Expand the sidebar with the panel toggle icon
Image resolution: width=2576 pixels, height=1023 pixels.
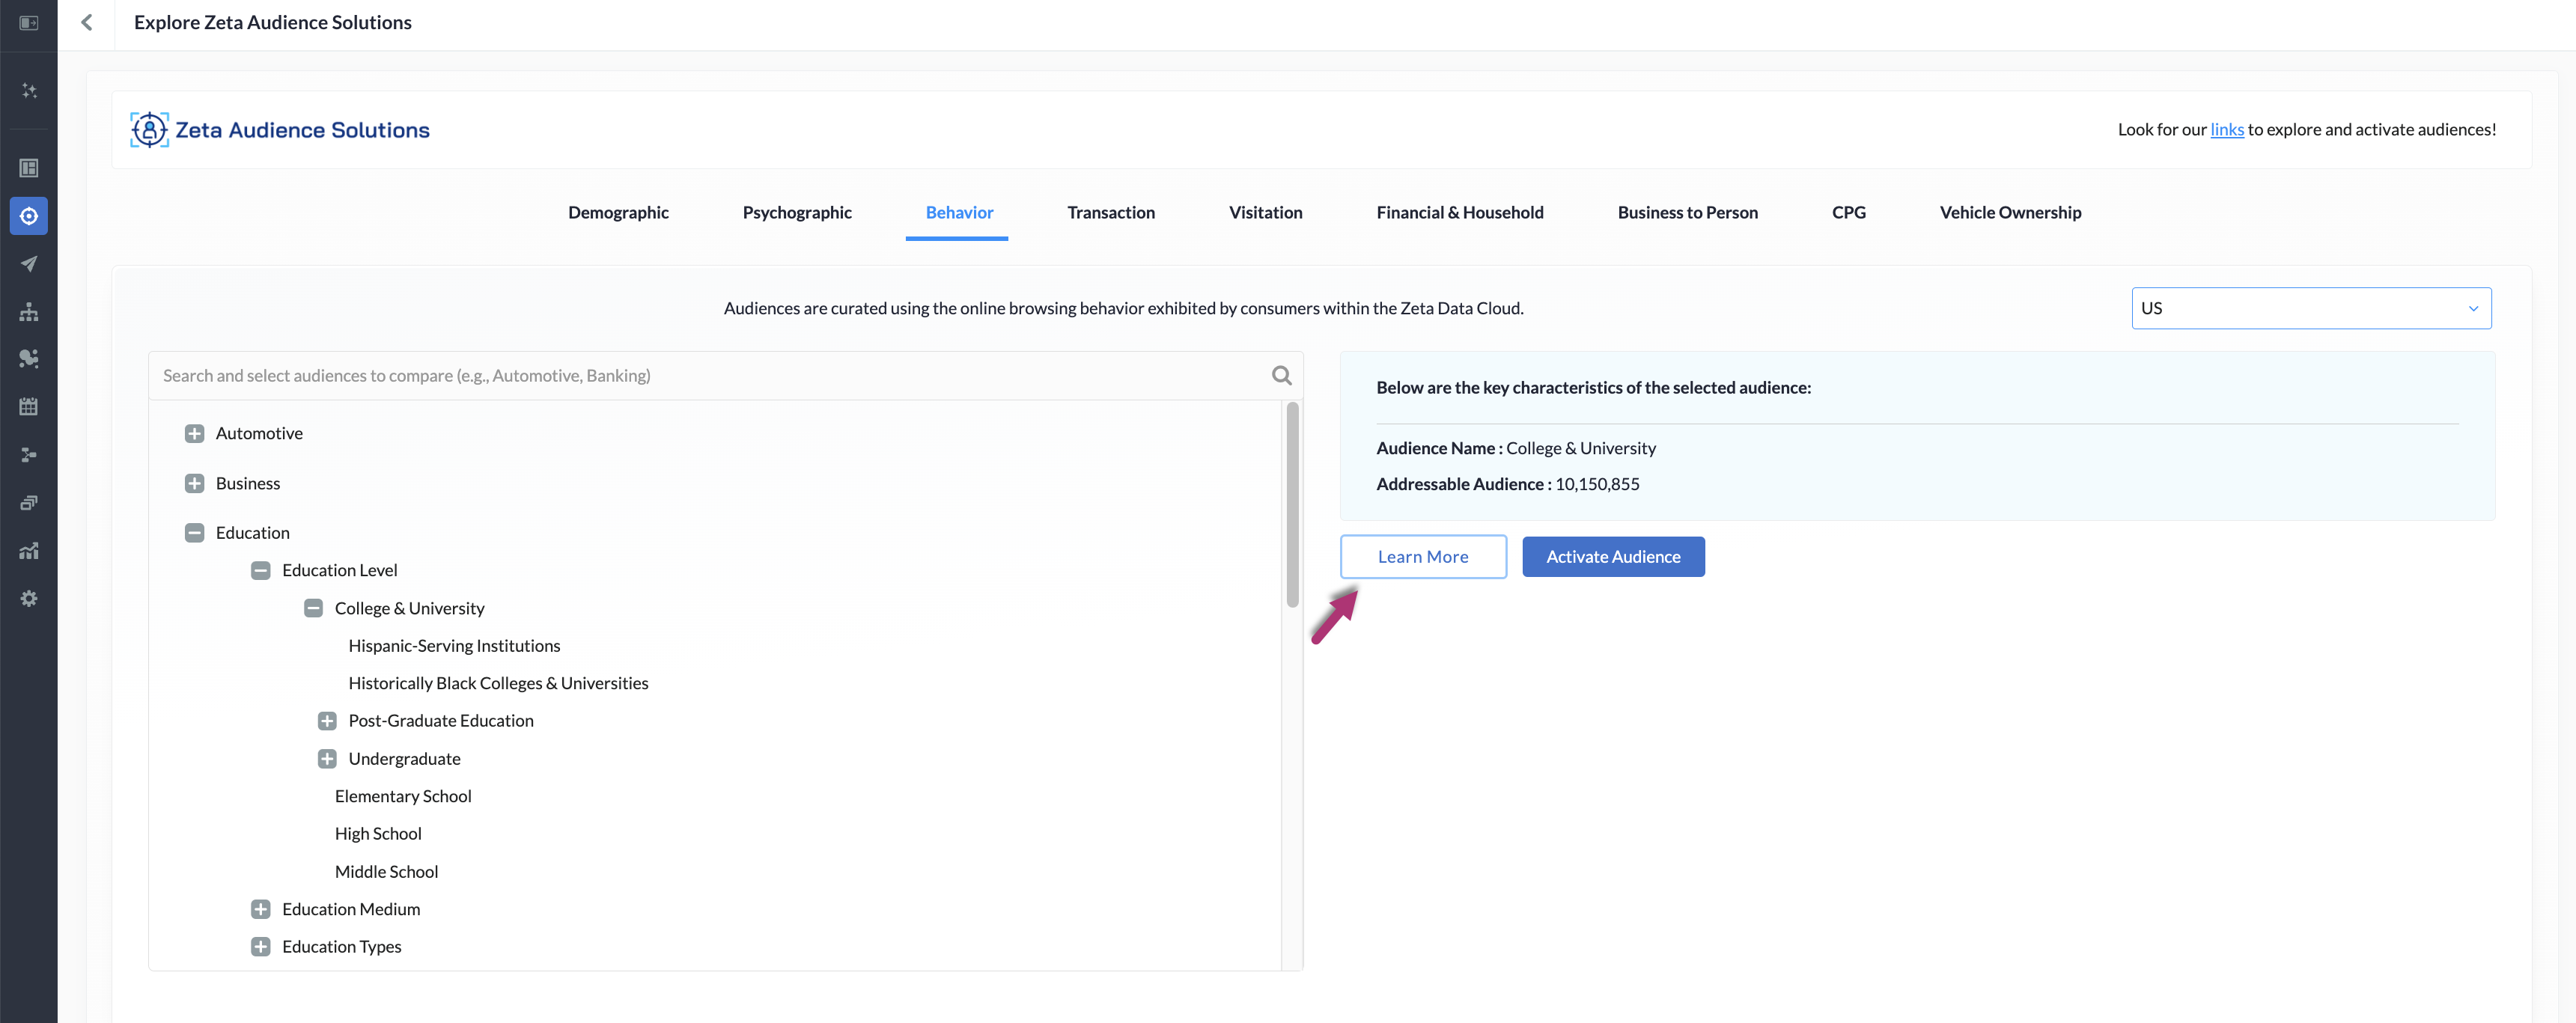tap(29, 22)
